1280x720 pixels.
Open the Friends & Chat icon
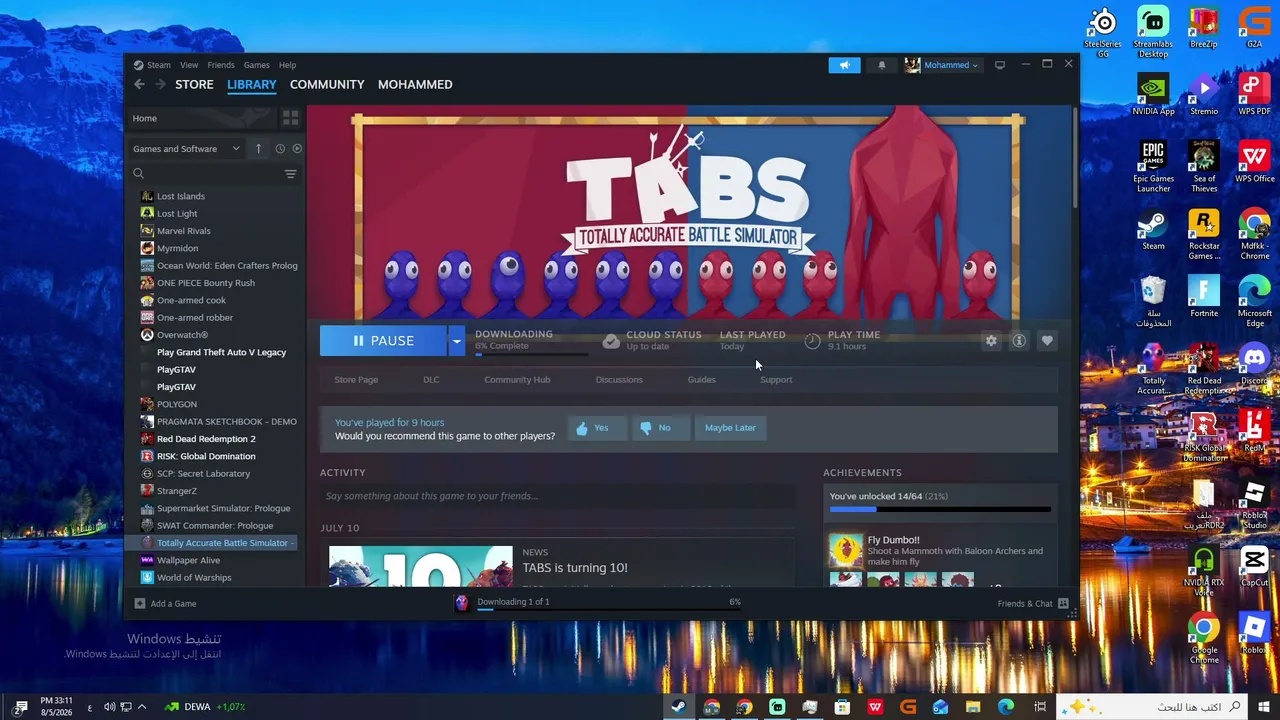[1063, 604]
